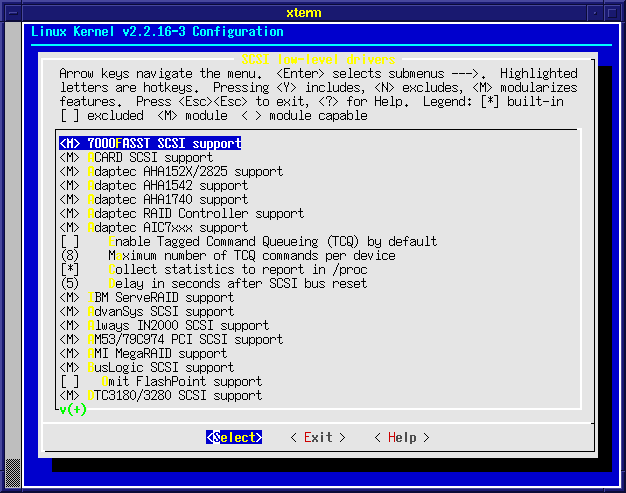Change module state of Adaptec AIC7xxx support
The width and height of the screenshot is (626, 493).
(69, 227)
